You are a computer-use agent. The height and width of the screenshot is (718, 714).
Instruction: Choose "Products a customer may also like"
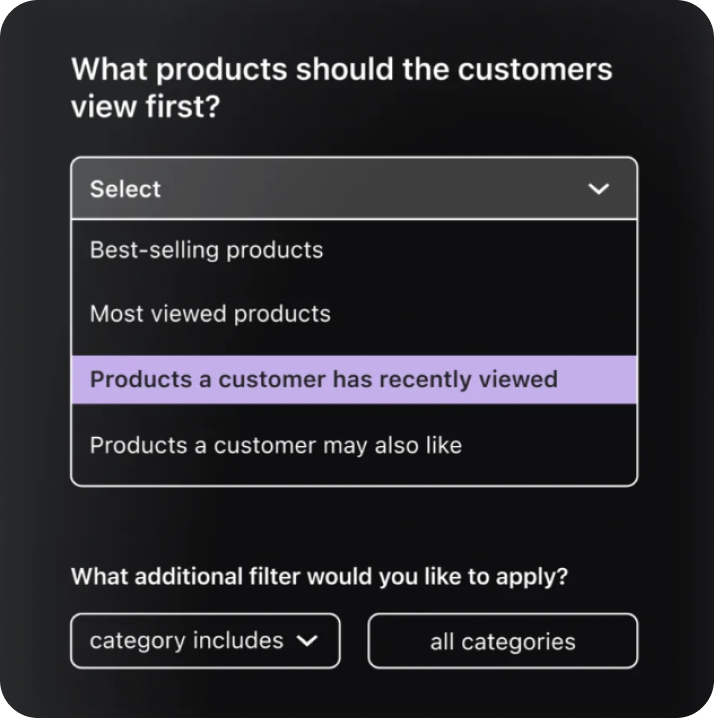tap(276, 445)
